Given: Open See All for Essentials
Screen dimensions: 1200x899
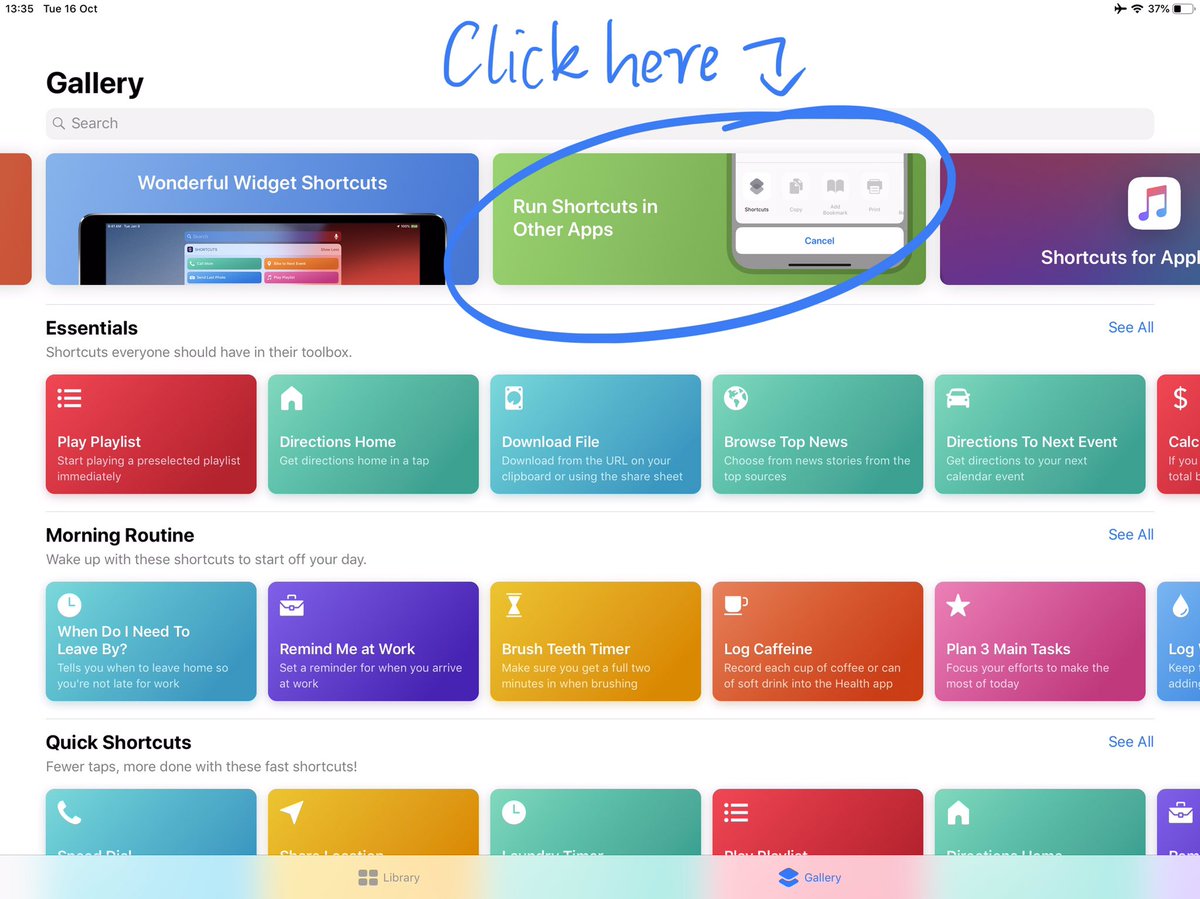Looking at the screenshot, I should (x=1131, y=327).
